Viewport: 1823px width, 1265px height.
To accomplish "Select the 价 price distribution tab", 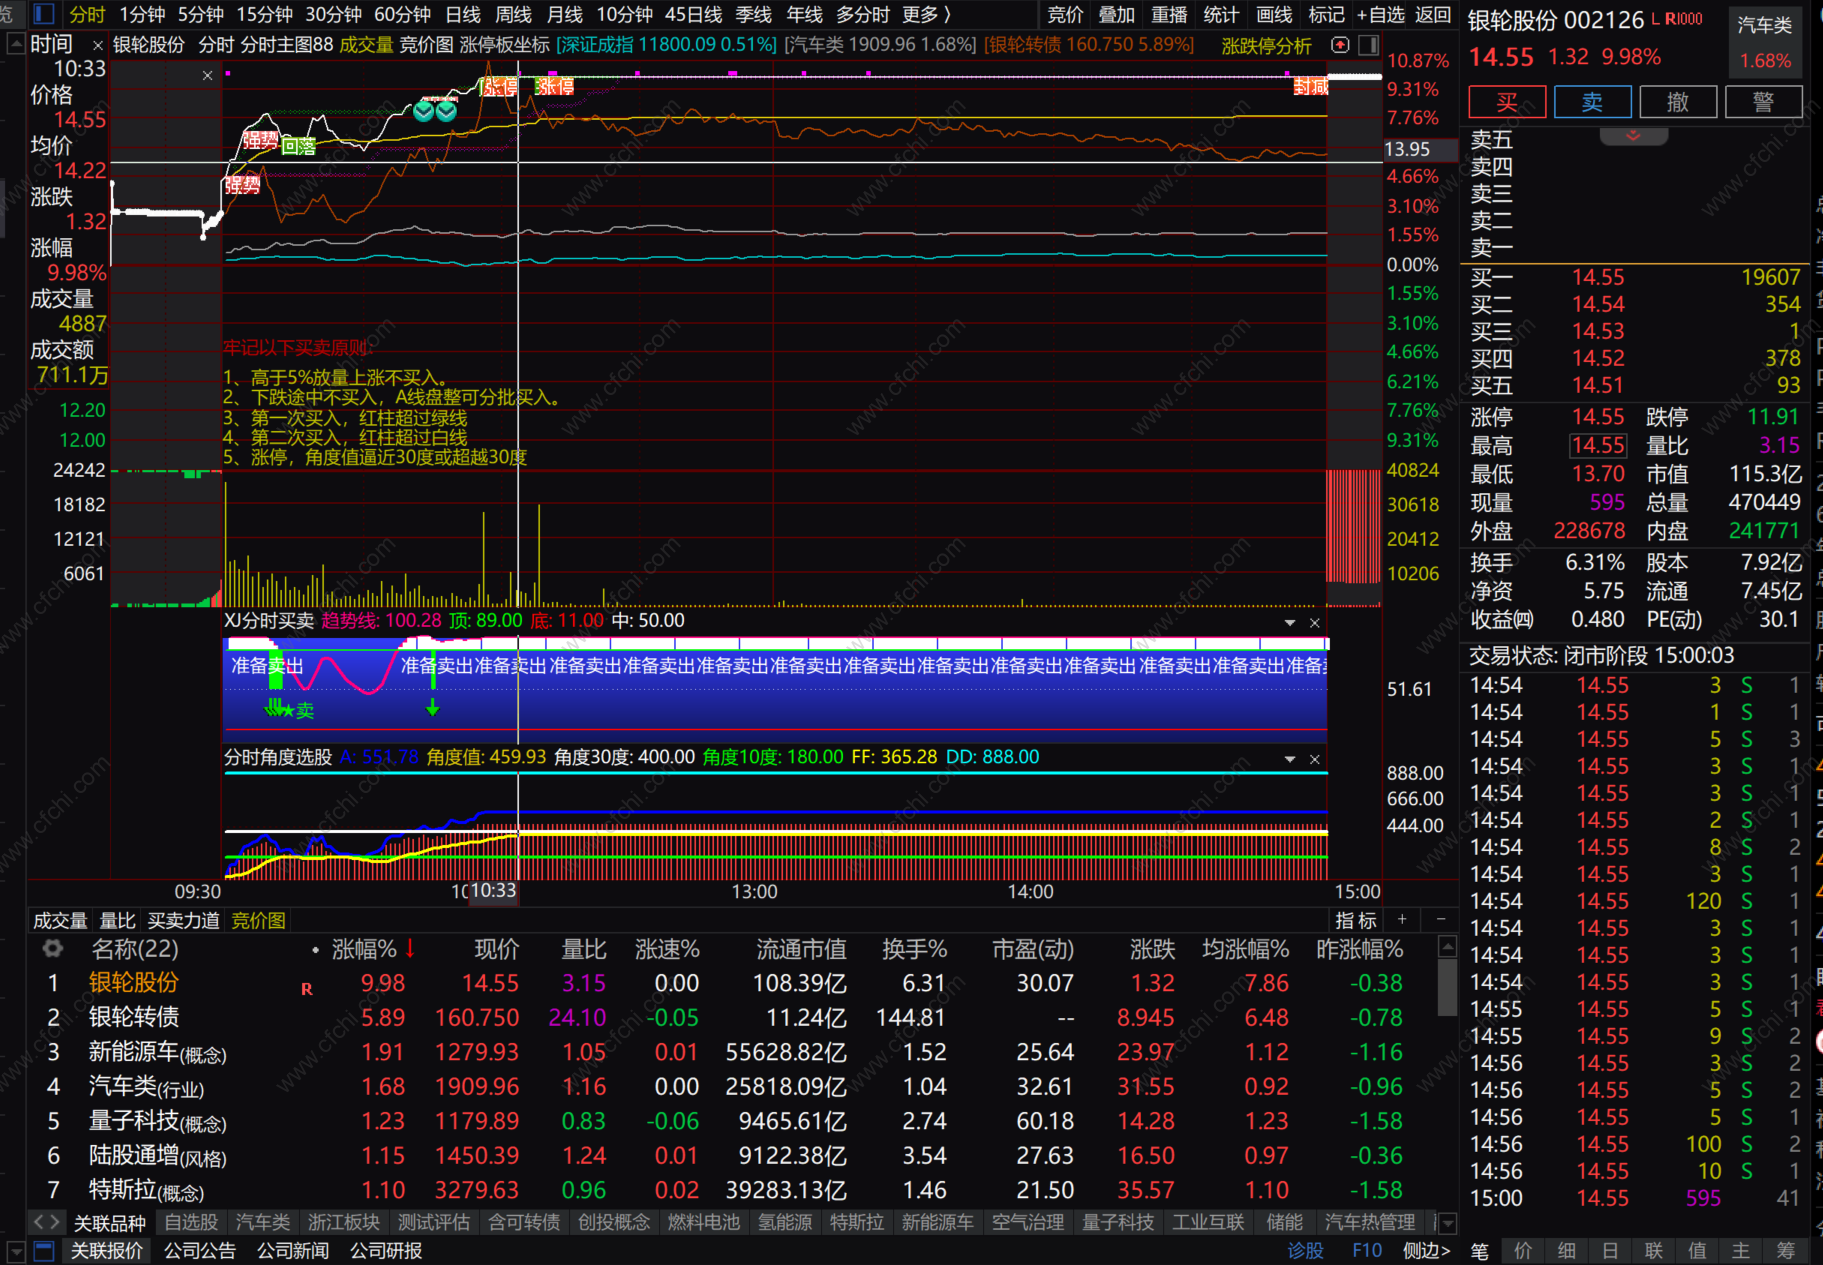I will pyautogui.click(x=1523, y=1251).
